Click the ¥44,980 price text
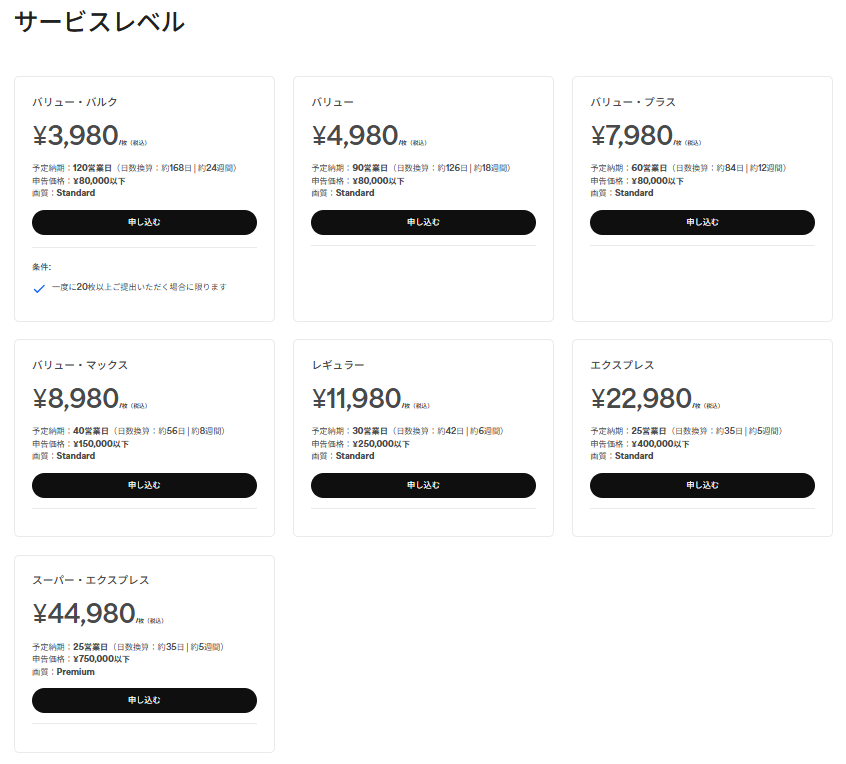The image size is (846, 764). point(84,614)
